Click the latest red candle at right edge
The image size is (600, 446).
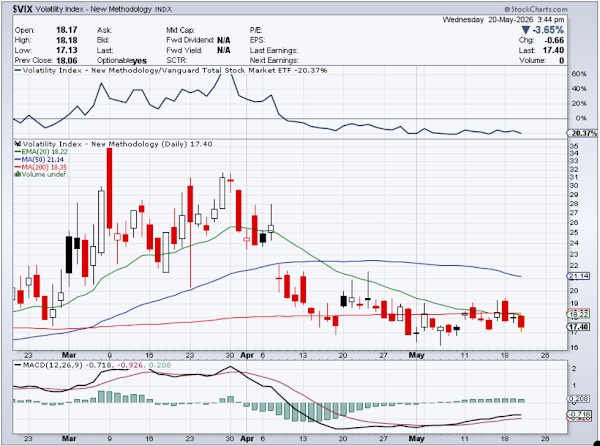[521, 322]
